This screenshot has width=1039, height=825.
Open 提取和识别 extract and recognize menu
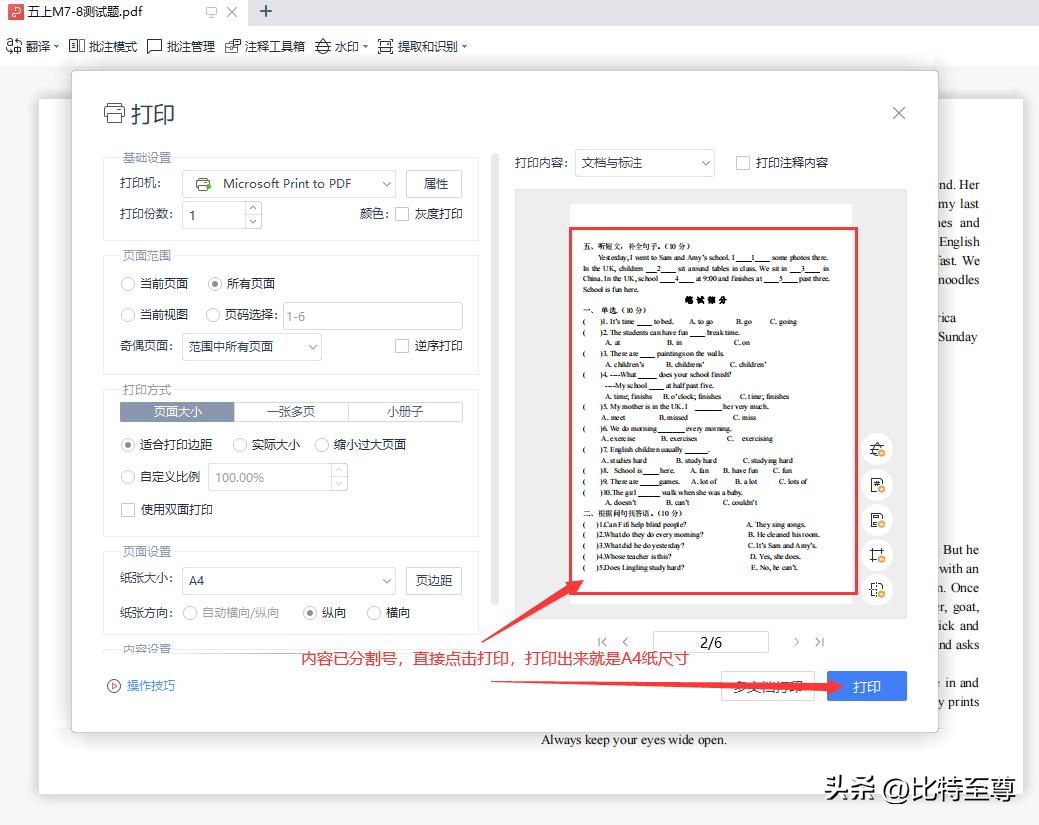pyautogui.click(x=422, y=46)
